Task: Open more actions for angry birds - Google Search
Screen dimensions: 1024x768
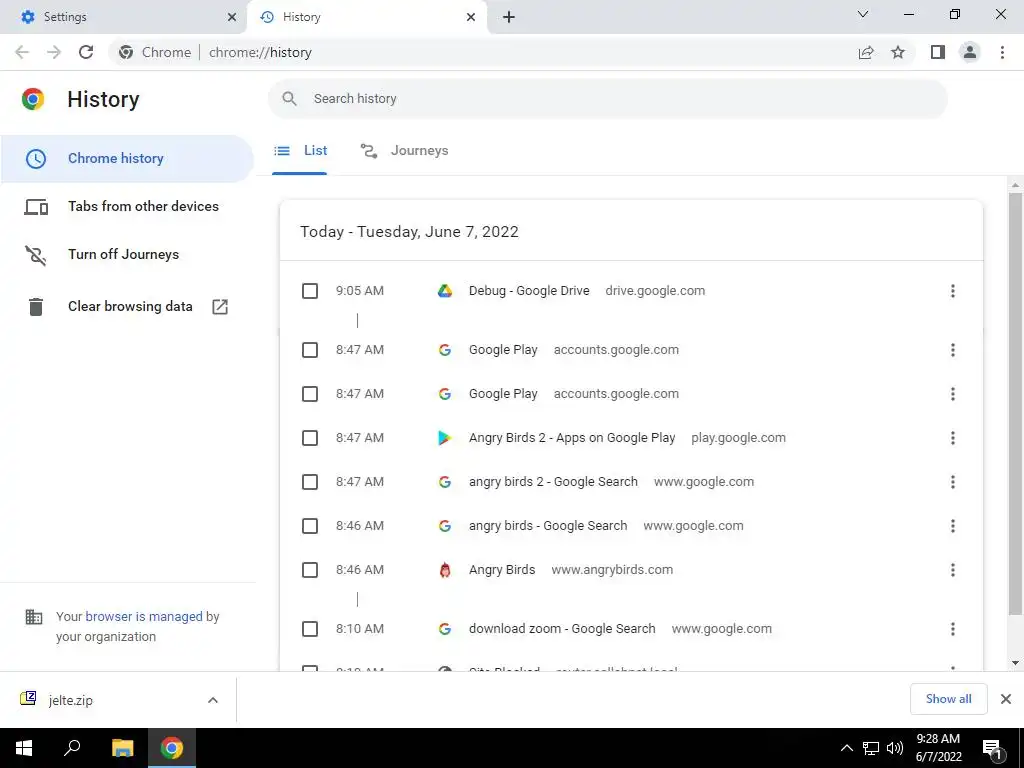Action: (953, 526)
